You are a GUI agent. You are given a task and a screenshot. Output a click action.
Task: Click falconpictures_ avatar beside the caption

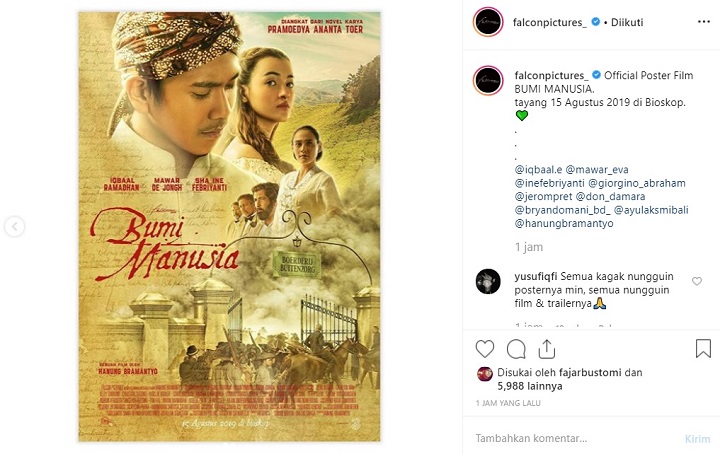(488, 80)
